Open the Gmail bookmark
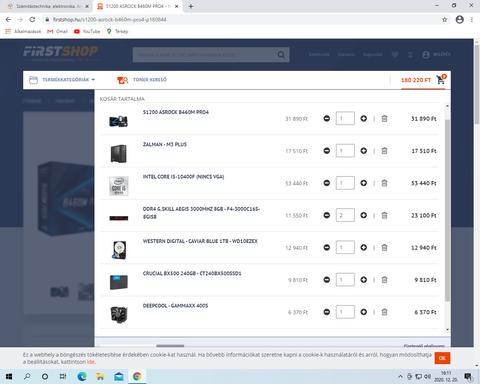Screen dimensions: 480x384 click(x=57, y=31)
